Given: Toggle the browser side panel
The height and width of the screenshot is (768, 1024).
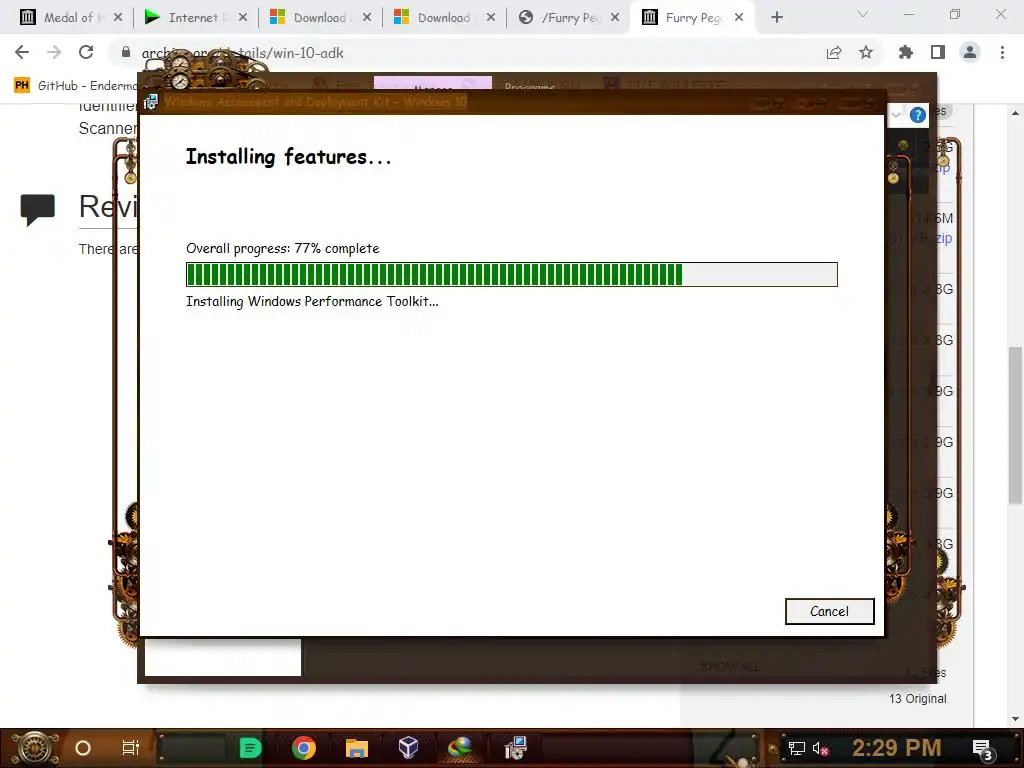Looking at the screenshot, I should point(938,52).
